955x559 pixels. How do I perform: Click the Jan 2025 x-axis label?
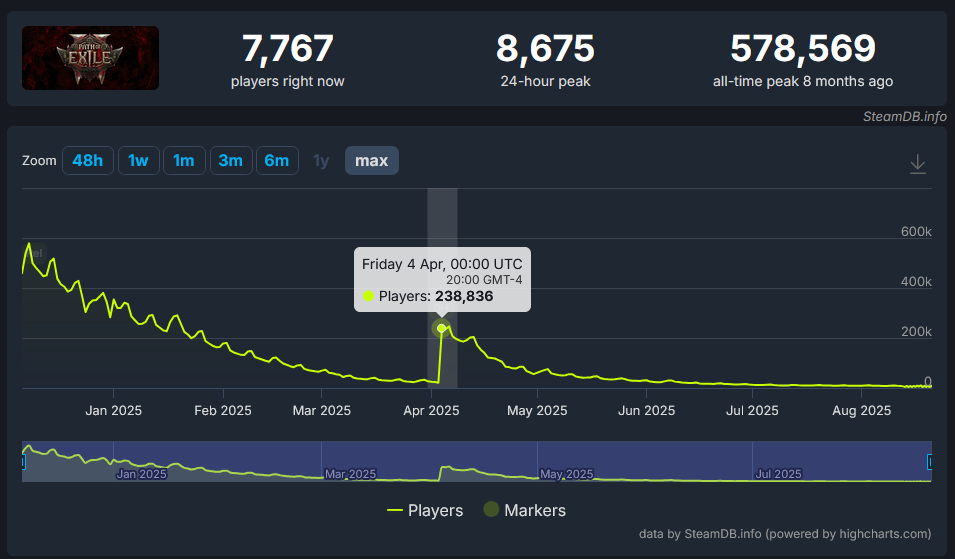(x=113, y=411)
